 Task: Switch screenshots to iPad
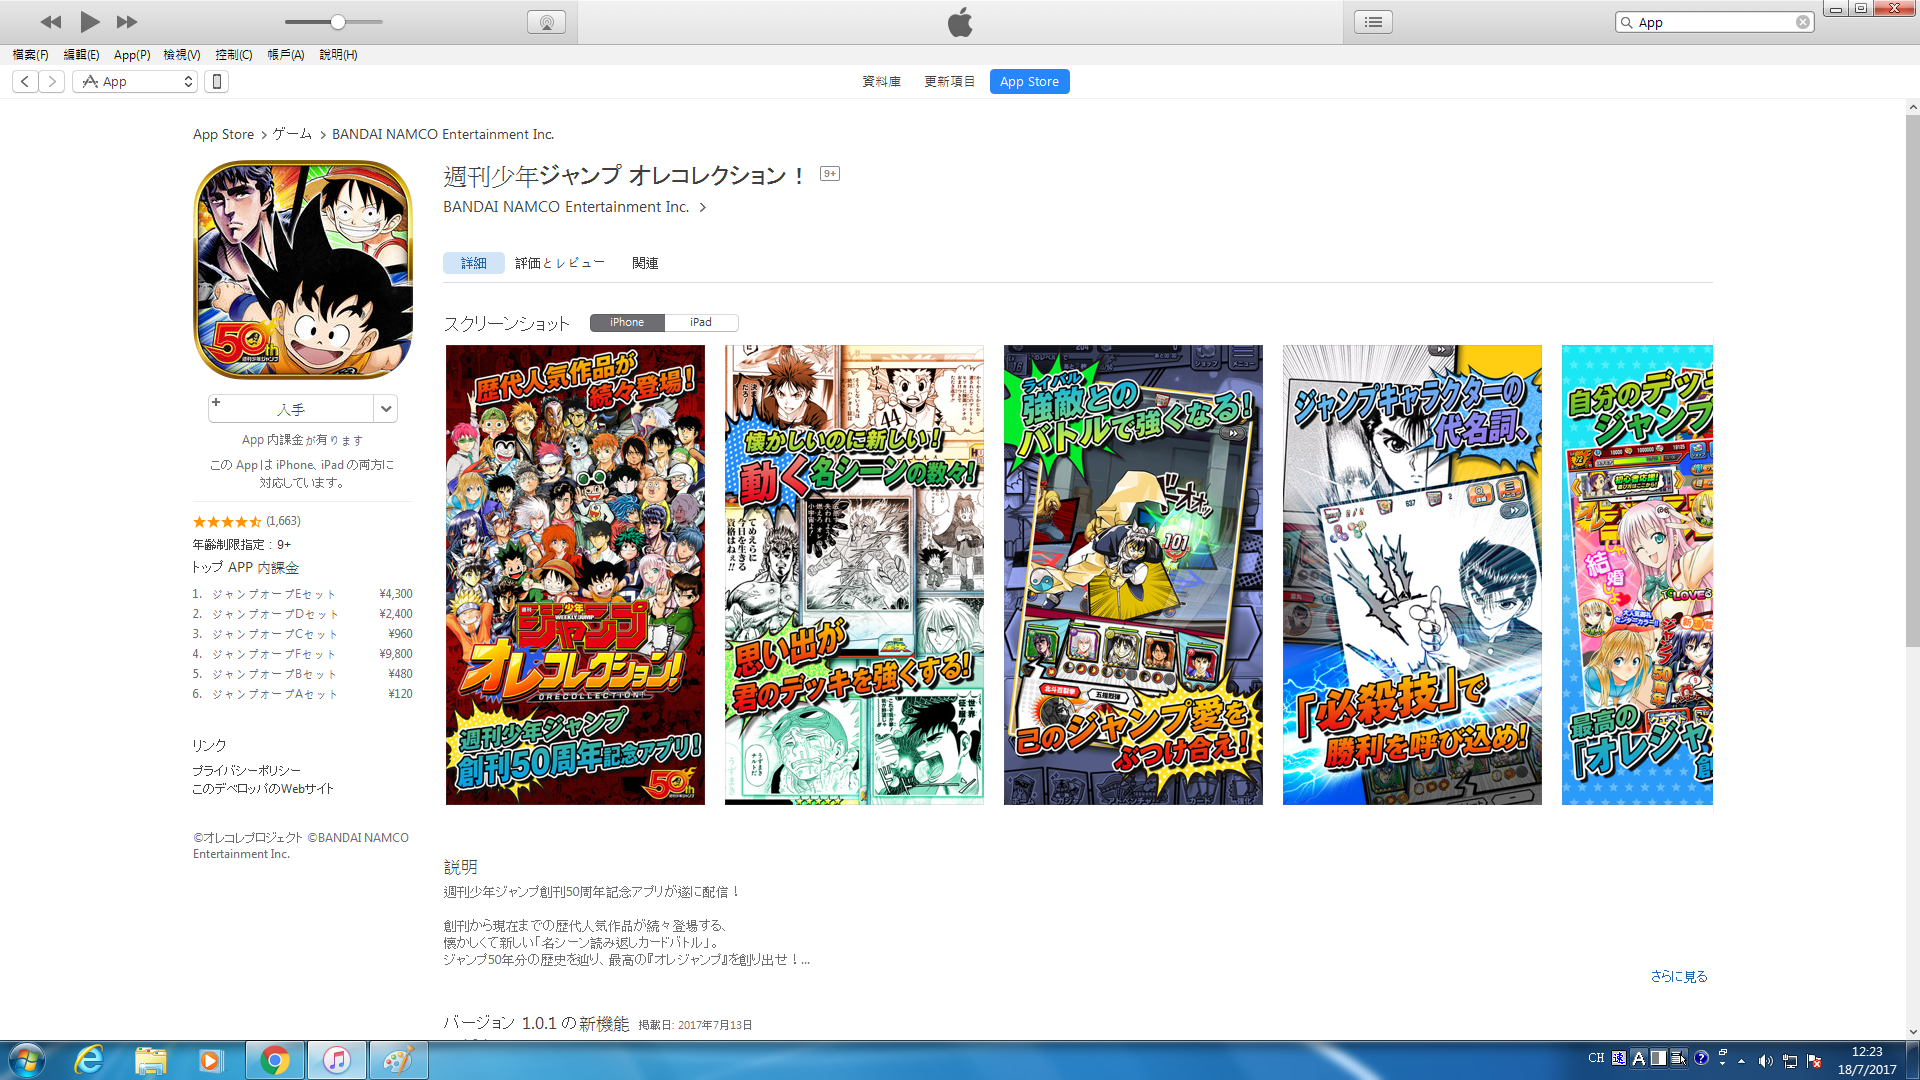pyautogui.click(x=700, y=322)
